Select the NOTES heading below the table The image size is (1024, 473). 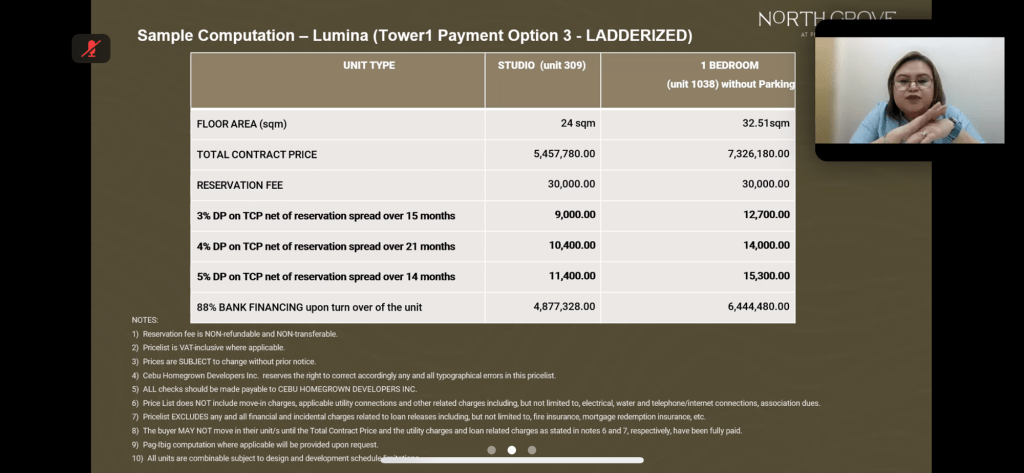[145, 320]
